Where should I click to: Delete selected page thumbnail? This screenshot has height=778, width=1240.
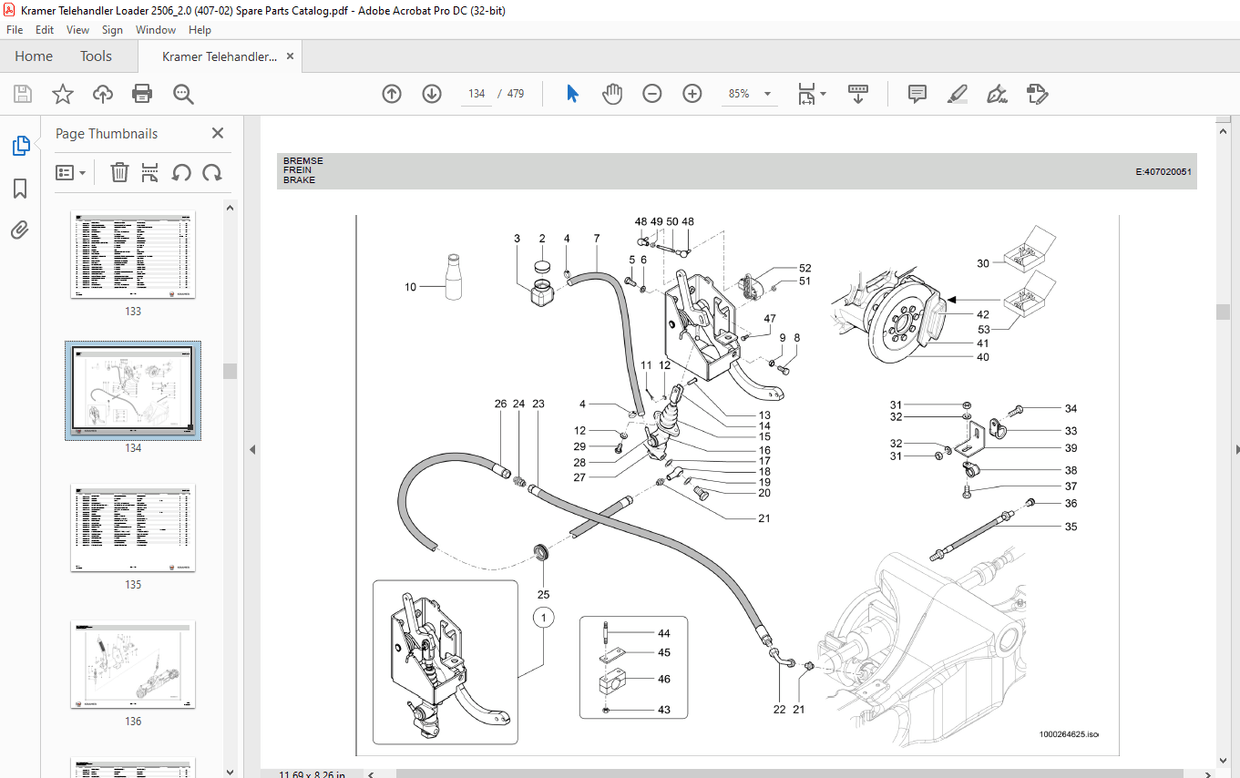(x=119, y=172)
